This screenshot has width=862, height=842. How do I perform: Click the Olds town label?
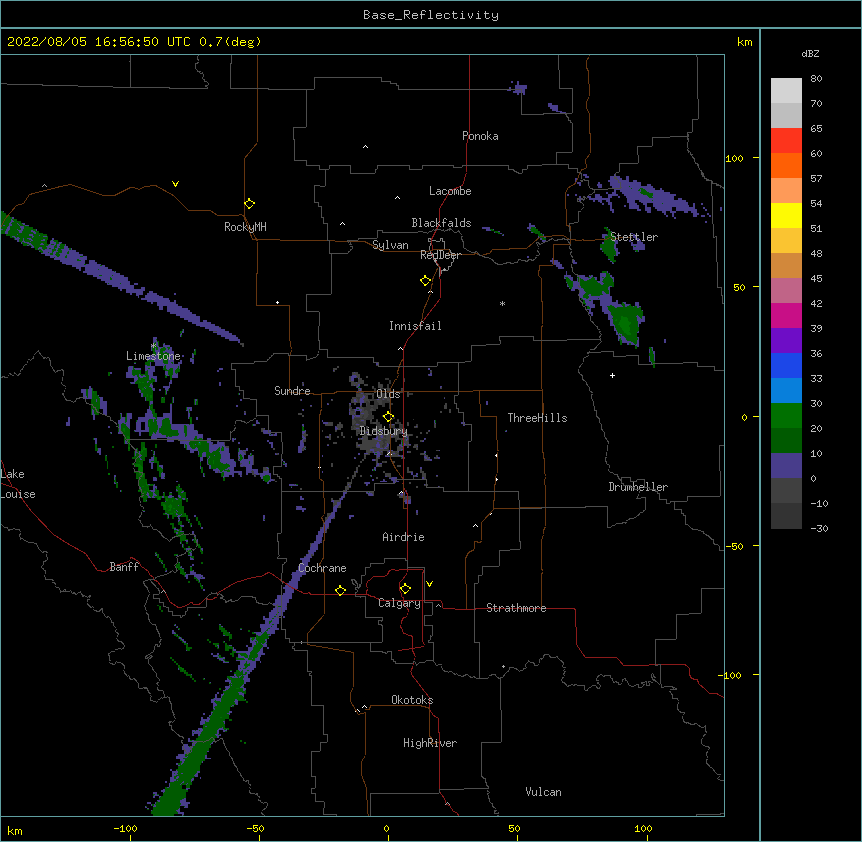tap(388, 394)
